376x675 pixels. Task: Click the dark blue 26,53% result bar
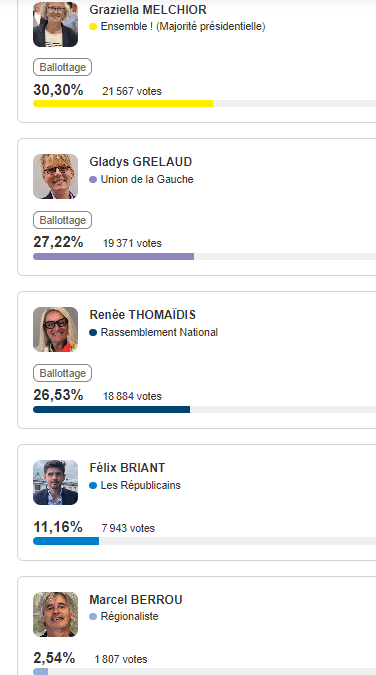(x=112, y=409)
